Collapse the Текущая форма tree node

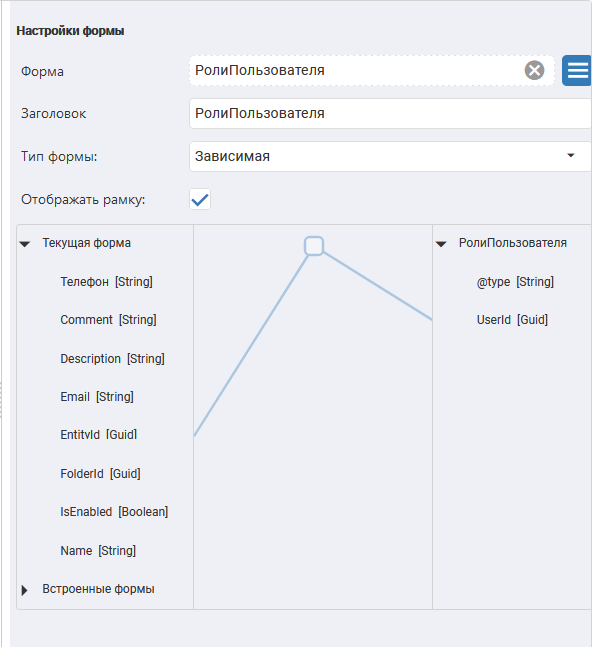tap(25, 244)
